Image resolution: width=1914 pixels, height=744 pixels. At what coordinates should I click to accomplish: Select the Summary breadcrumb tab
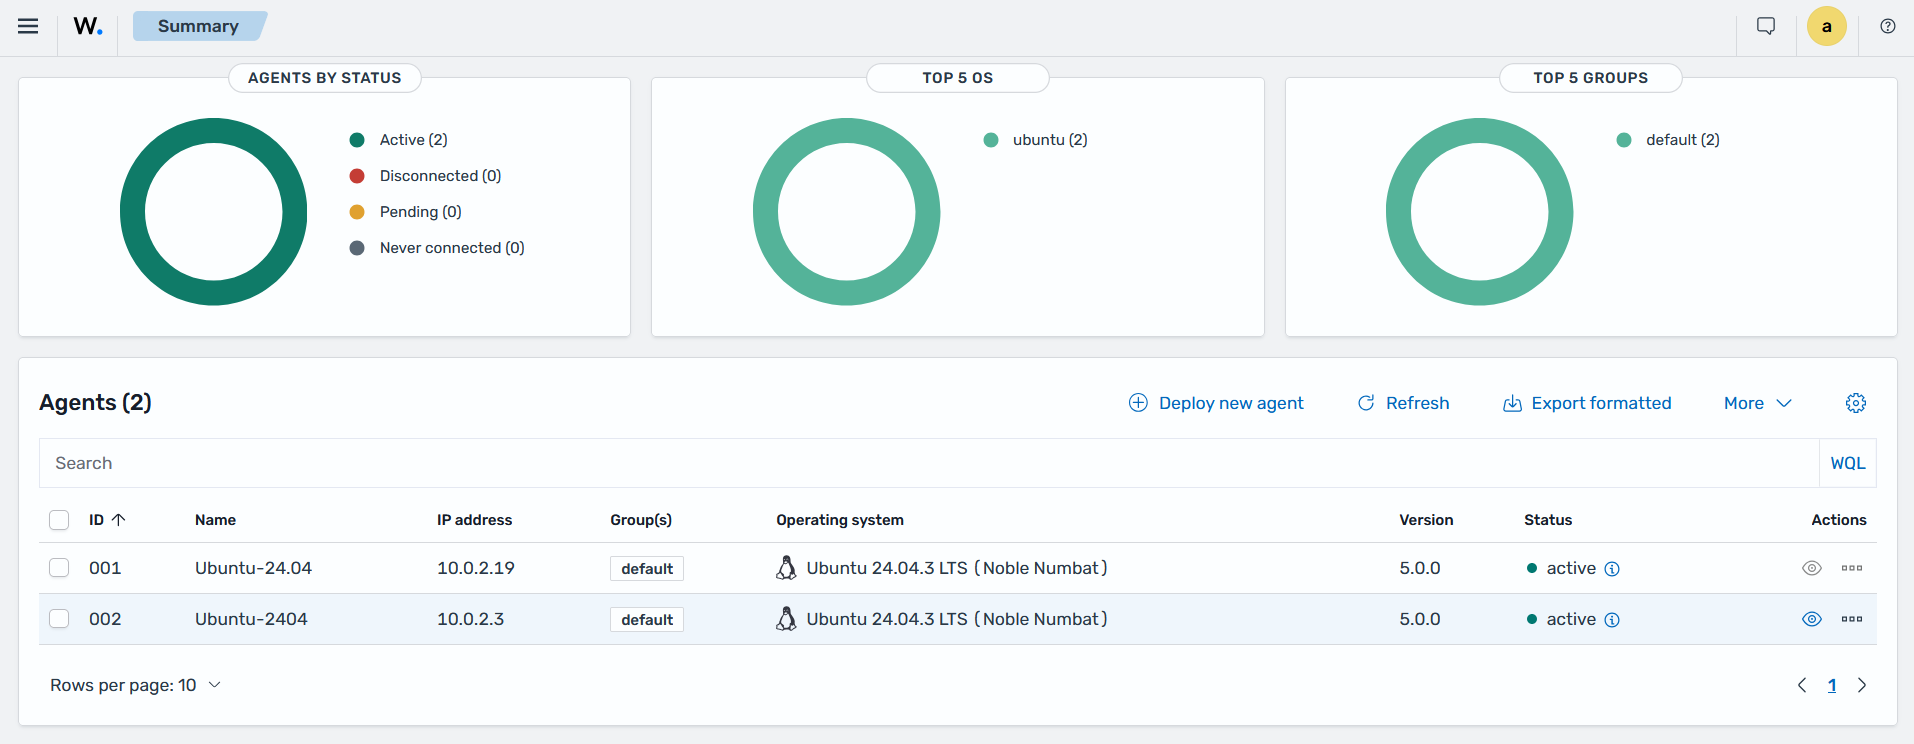[199, 26]
